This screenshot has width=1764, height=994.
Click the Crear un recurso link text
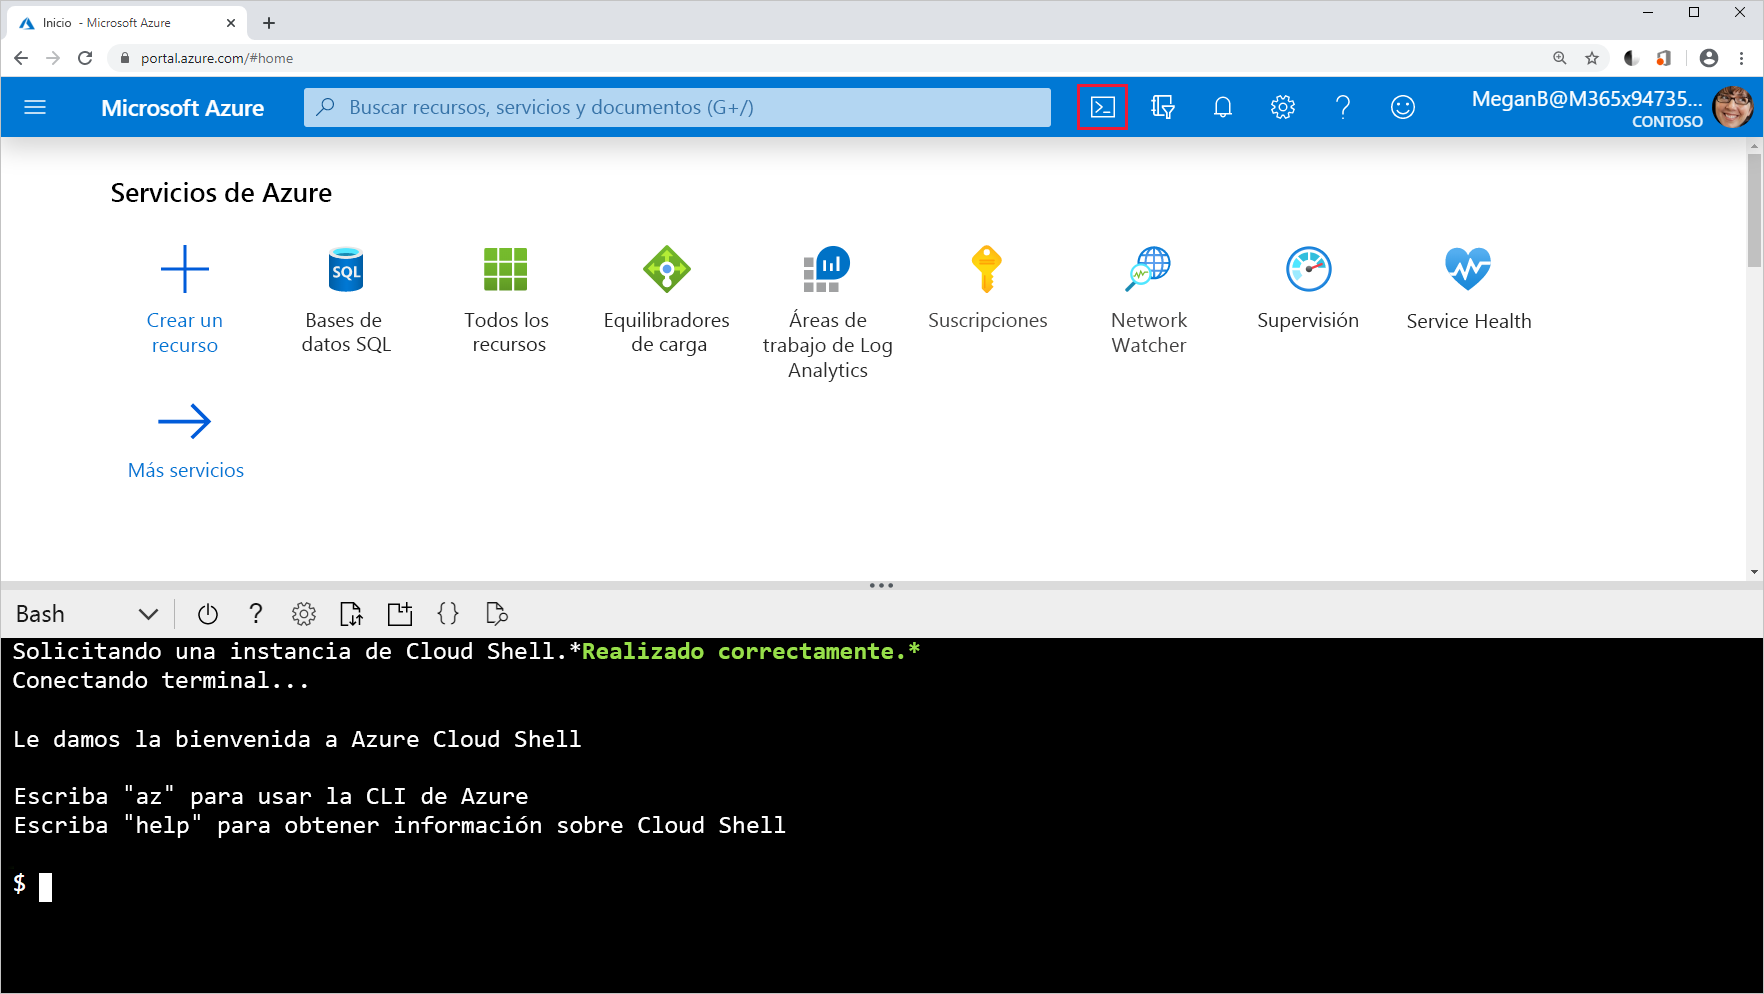click(x=185, y=333)
